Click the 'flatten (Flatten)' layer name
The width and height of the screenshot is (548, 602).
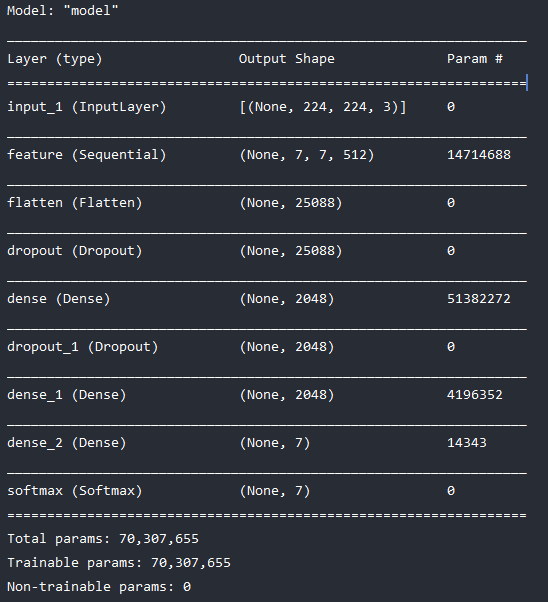point(75,203)
